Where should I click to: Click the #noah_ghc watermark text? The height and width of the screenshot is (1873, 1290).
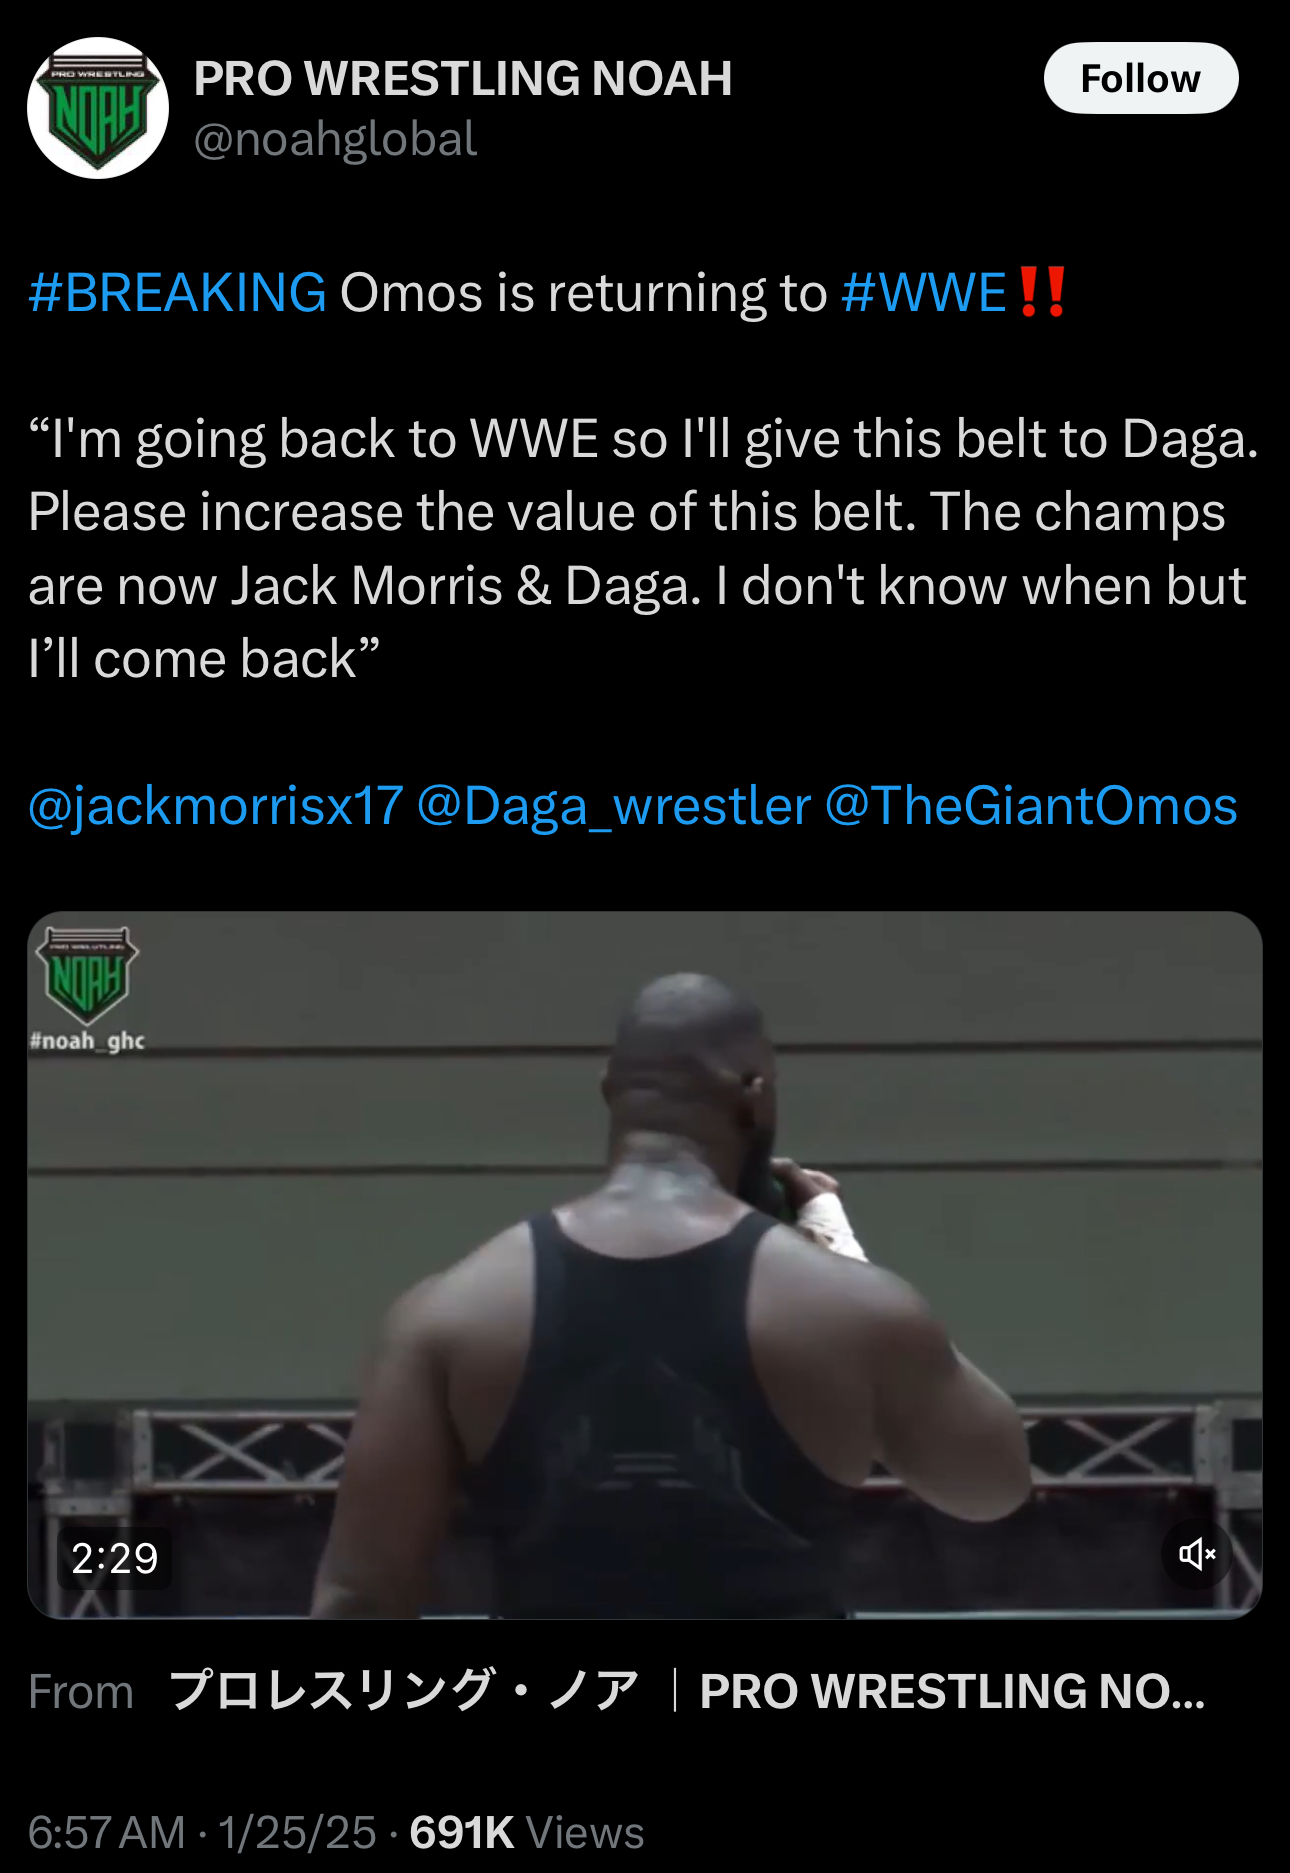pos(87,1041)
